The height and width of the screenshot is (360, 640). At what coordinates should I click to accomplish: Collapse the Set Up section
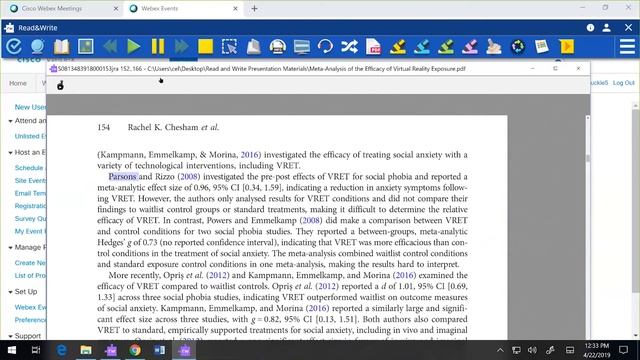pyautogui.click(x=10, y=292)
